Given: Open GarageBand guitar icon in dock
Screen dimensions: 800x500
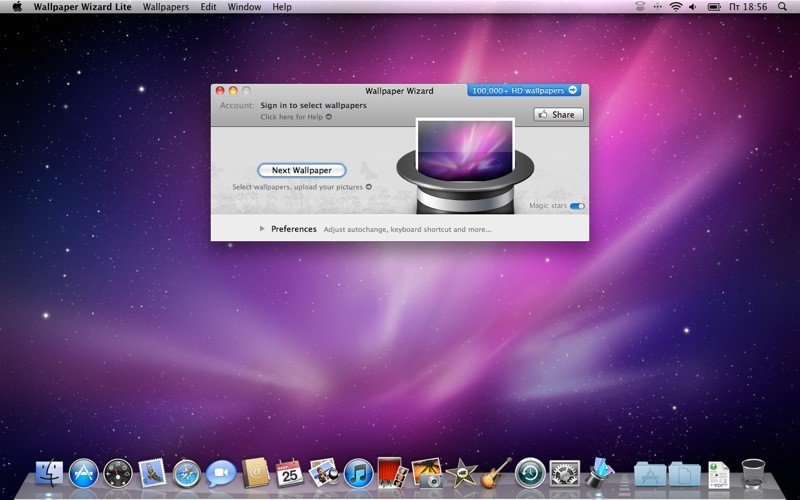Looking at the screenshot, I should click(496, 472).
